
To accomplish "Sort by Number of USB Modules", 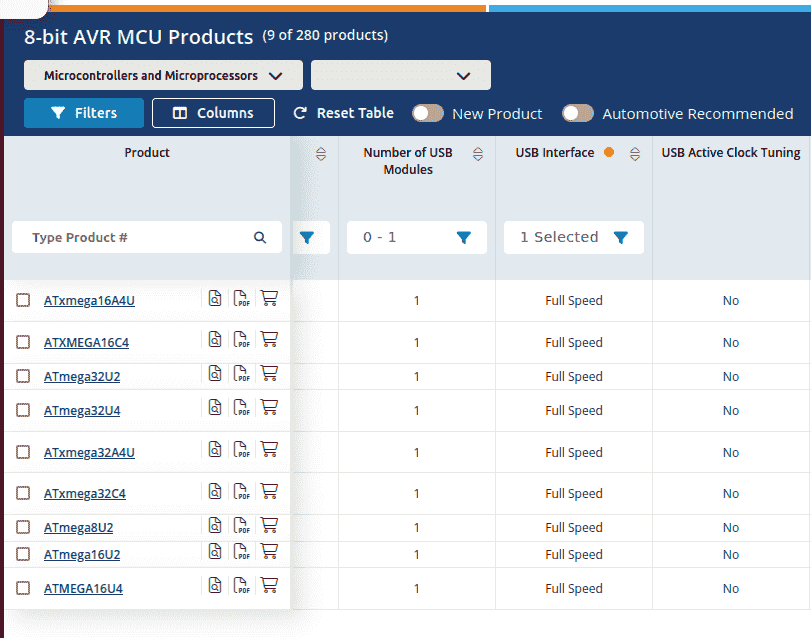I will [x=478, y=154].
